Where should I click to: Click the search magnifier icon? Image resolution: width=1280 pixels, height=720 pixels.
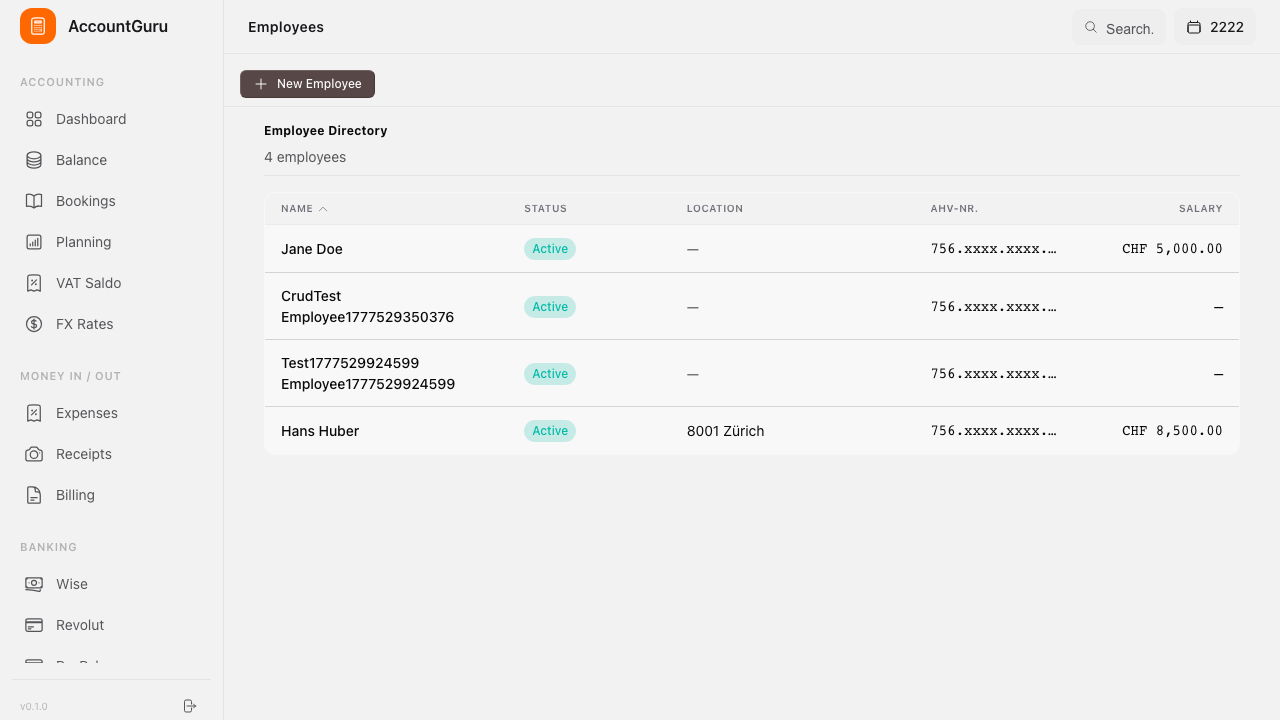1091,27
